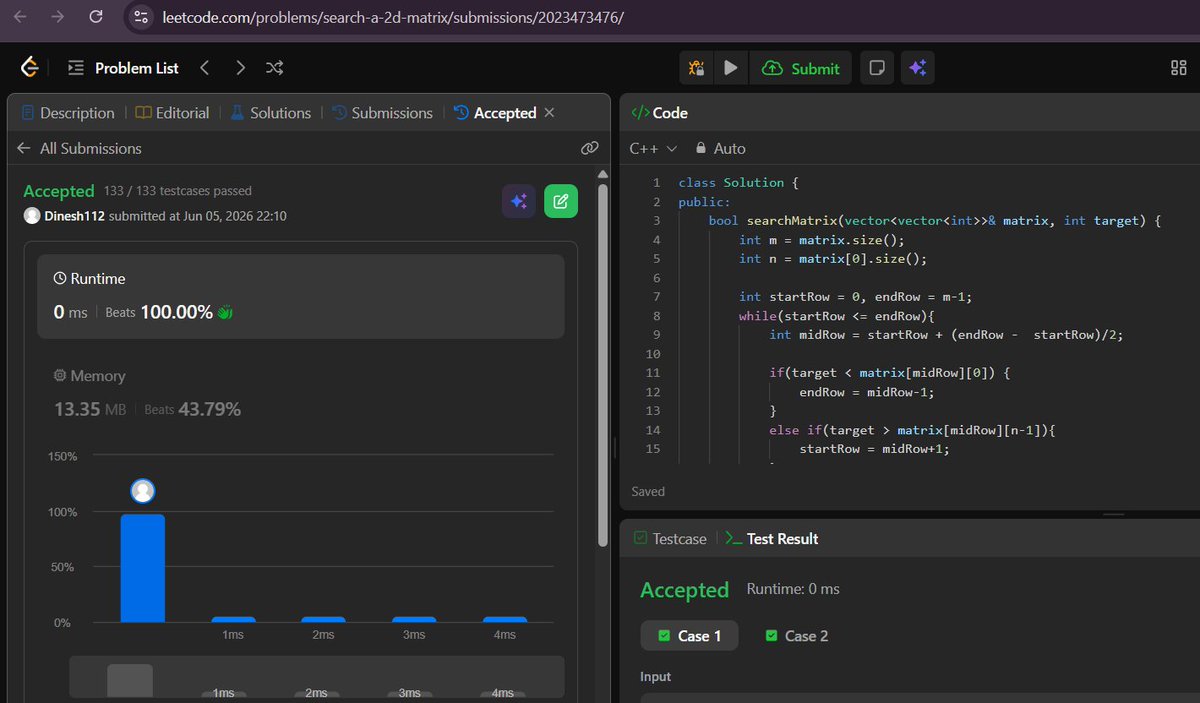The image size is (1200, 703).
Task: Select the Runtime stats card
Action: 301,296
